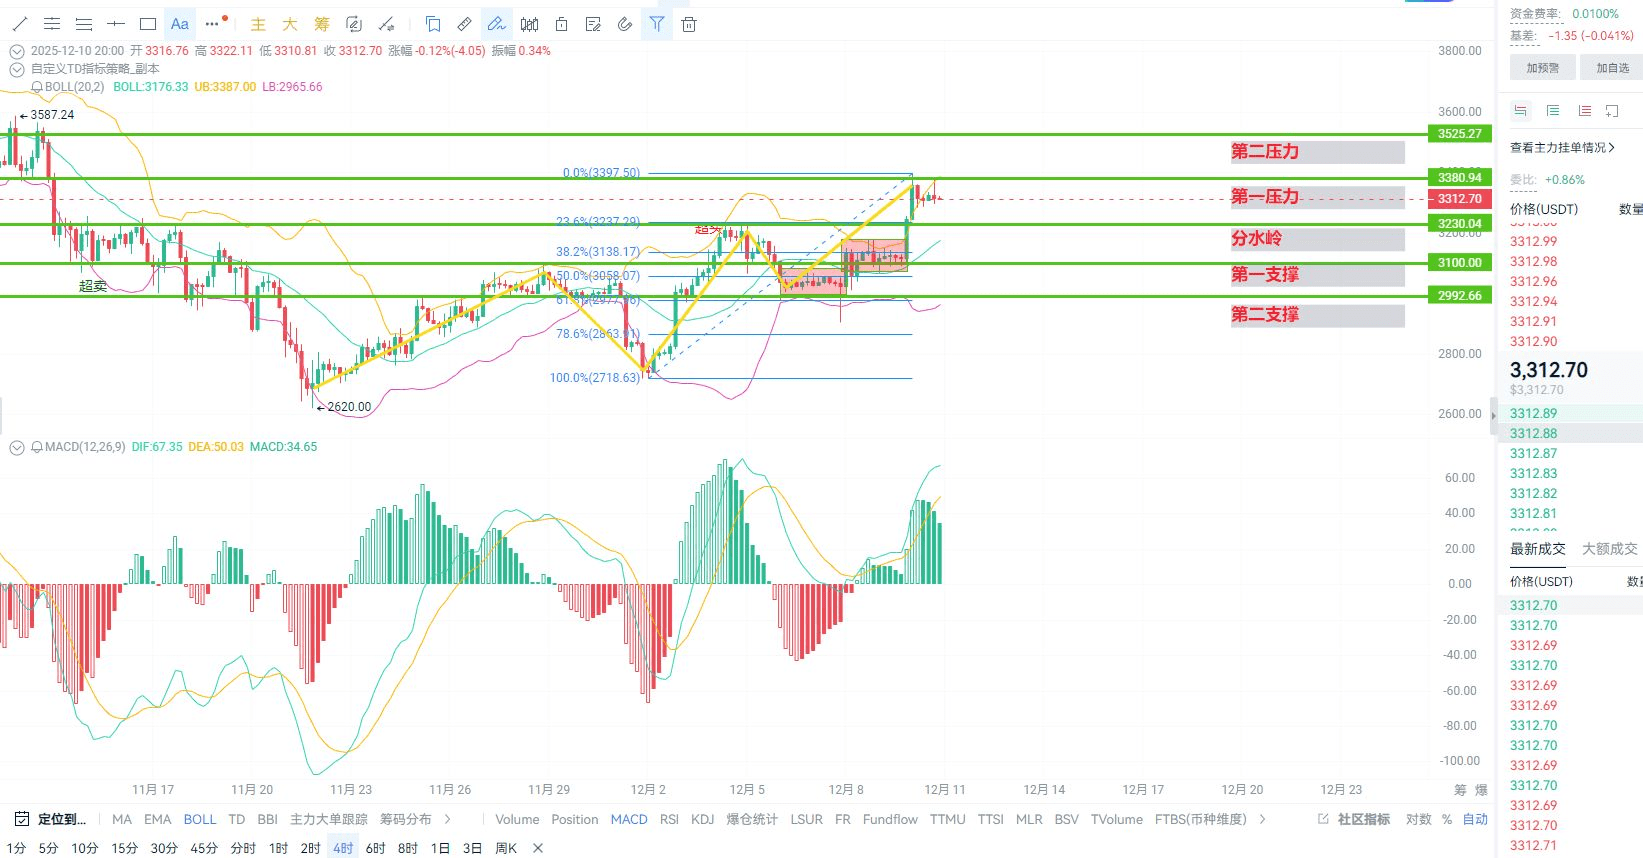1643x858 pixels.
Task: Open the more drawing tools ellipsis menu
Action: [x=212, y=24]
